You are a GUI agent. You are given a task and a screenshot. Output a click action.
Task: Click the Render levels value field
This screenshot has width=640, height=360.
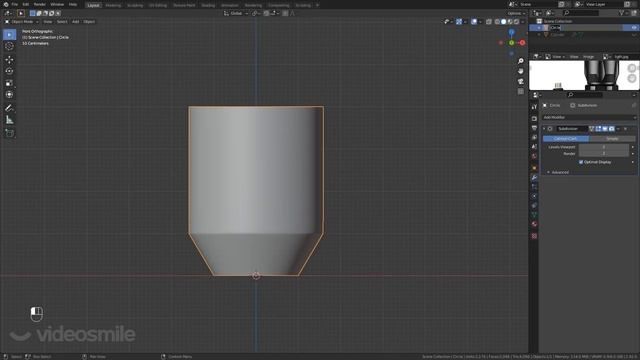coord(604,153)
